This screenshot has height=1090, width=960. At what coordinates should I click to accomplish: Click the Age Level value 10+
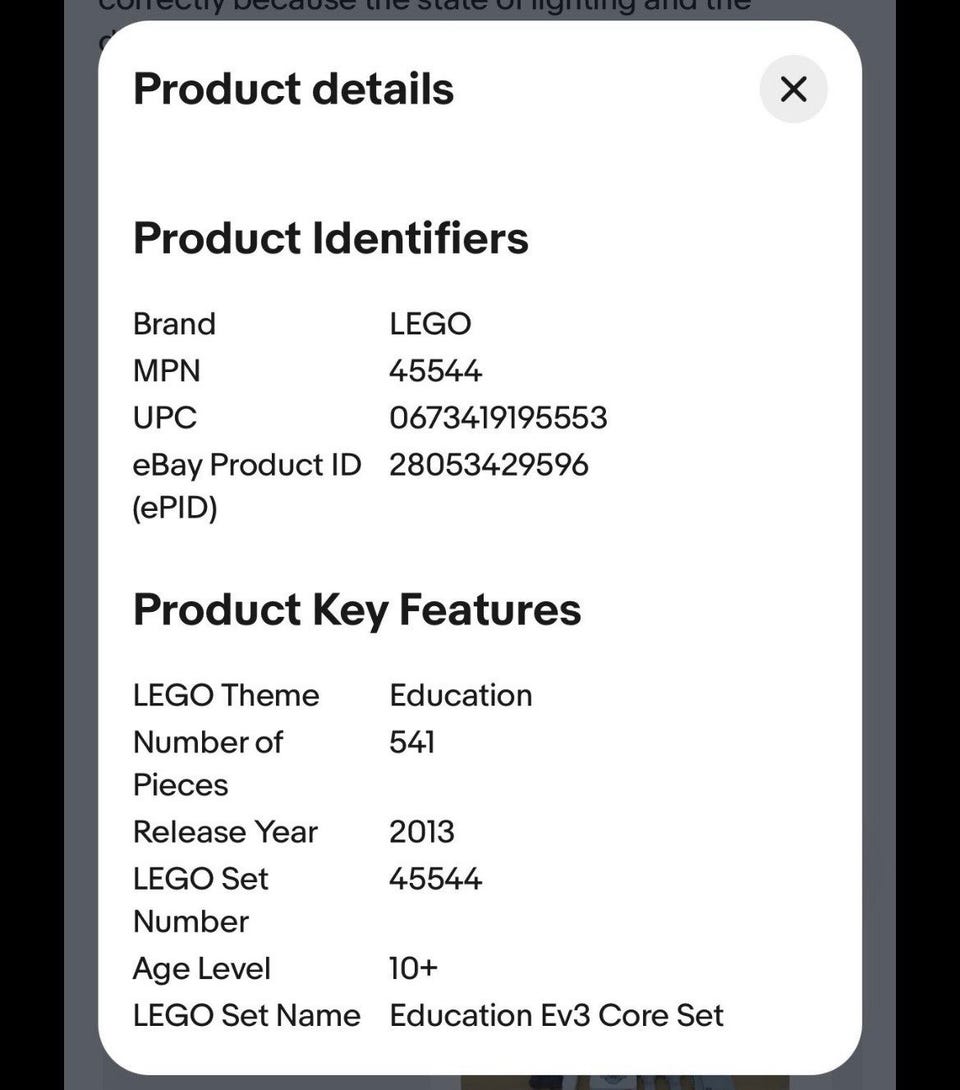pos(413,968)
